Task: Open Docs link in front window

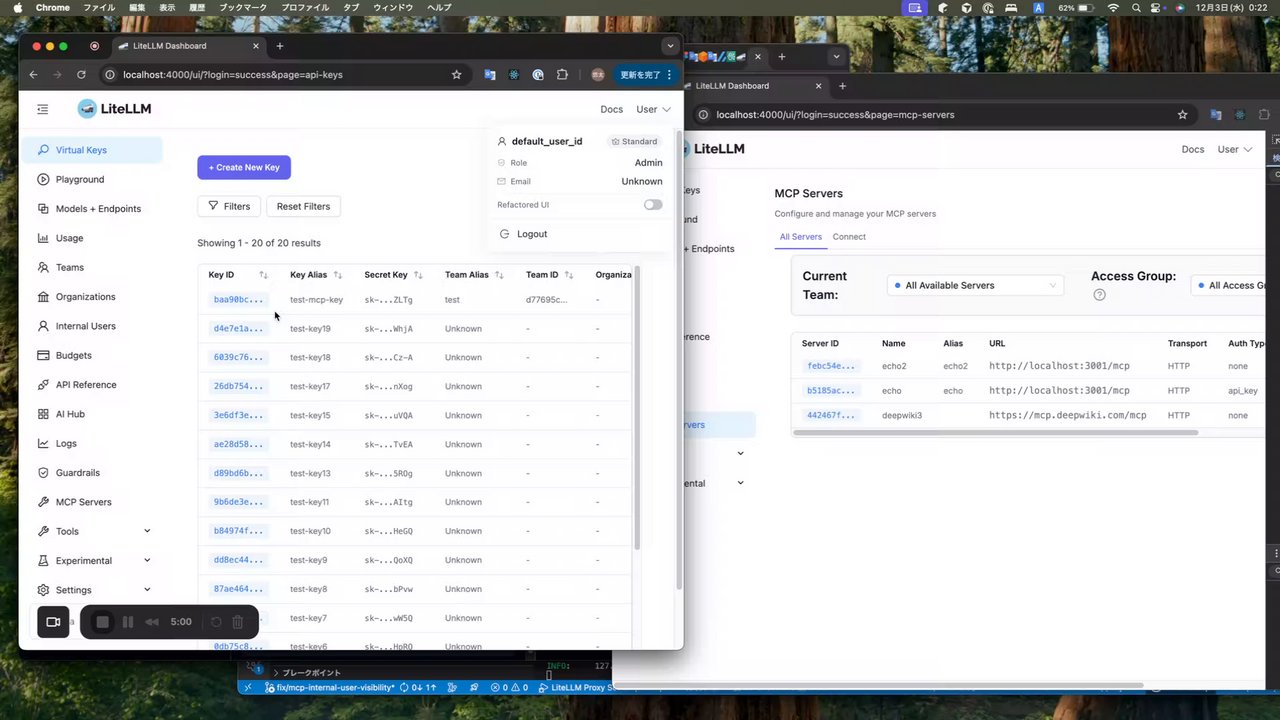Action: (x=611, y=109)
